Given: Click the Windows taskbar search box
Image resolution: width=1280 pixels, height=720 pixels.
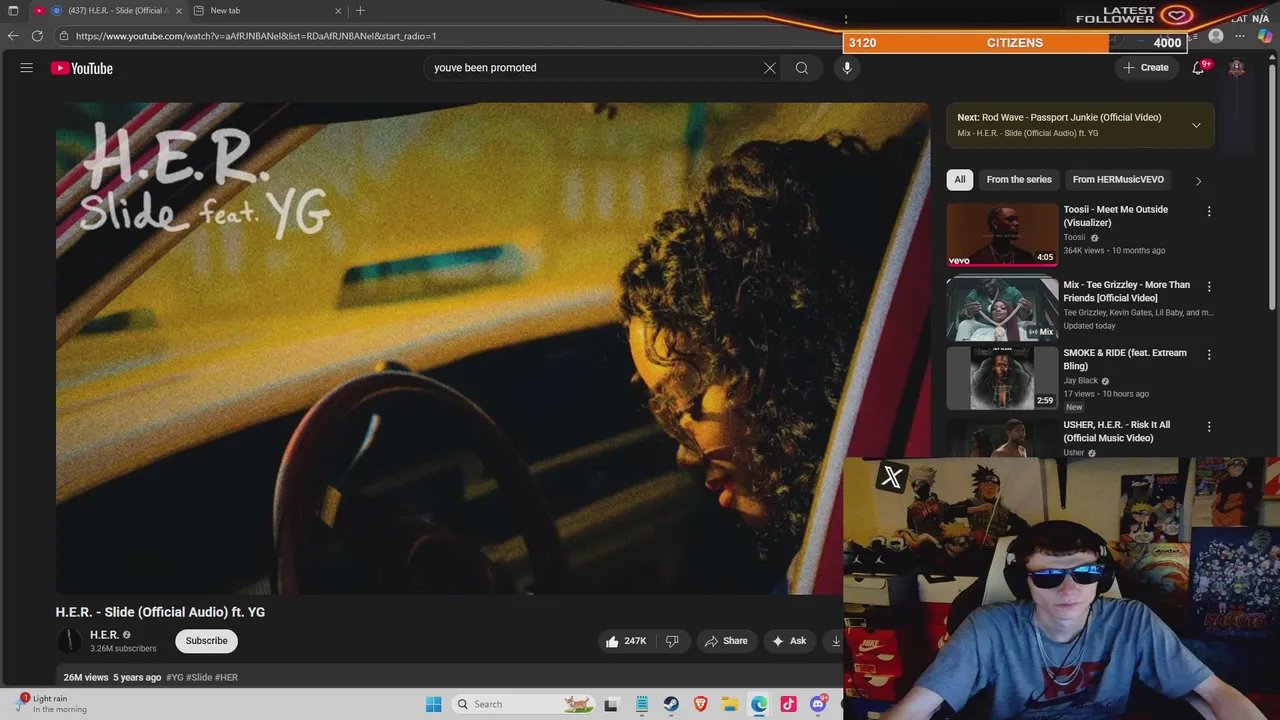Looking at the screenshot, I should (x=522, y=704).
